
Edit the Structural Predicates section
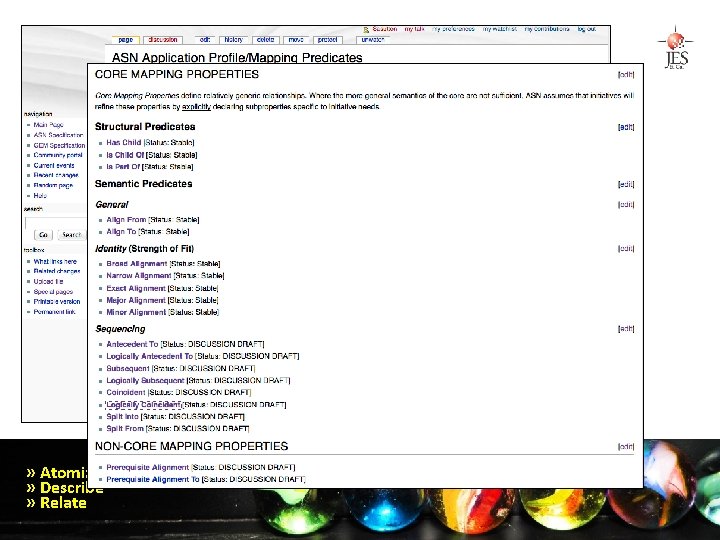click(x=626, y=127)
